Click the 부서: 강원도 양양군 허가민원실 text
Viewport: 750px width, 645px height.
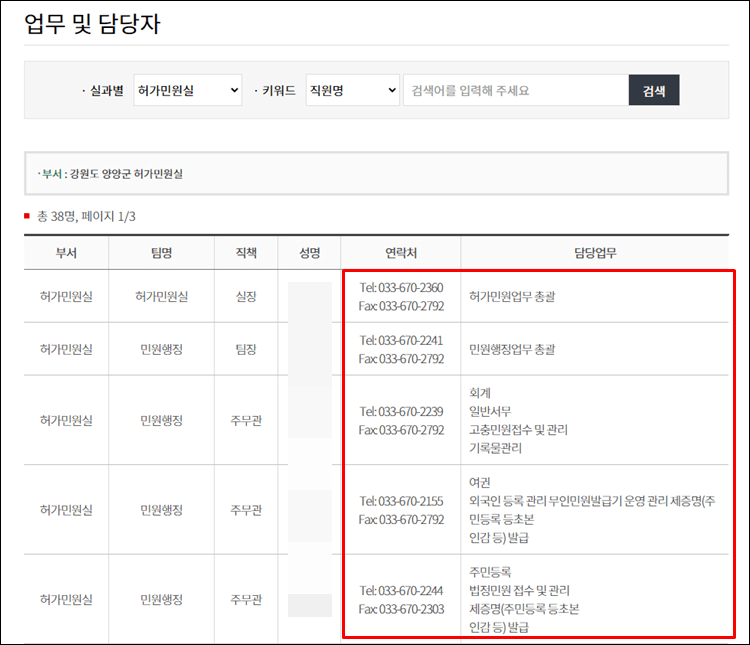click(x=110, y=174)
